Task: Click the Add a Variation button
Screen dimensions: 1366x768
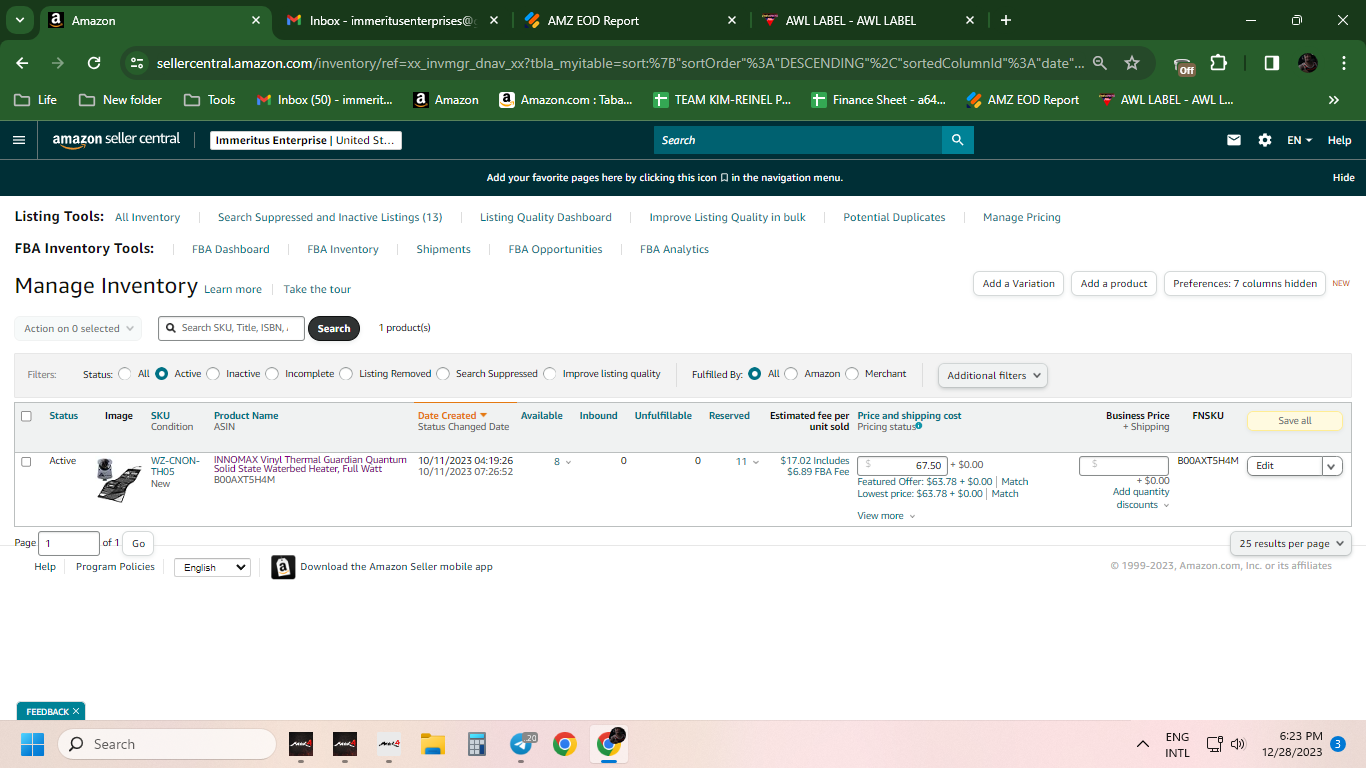Action: (1018, 284)
